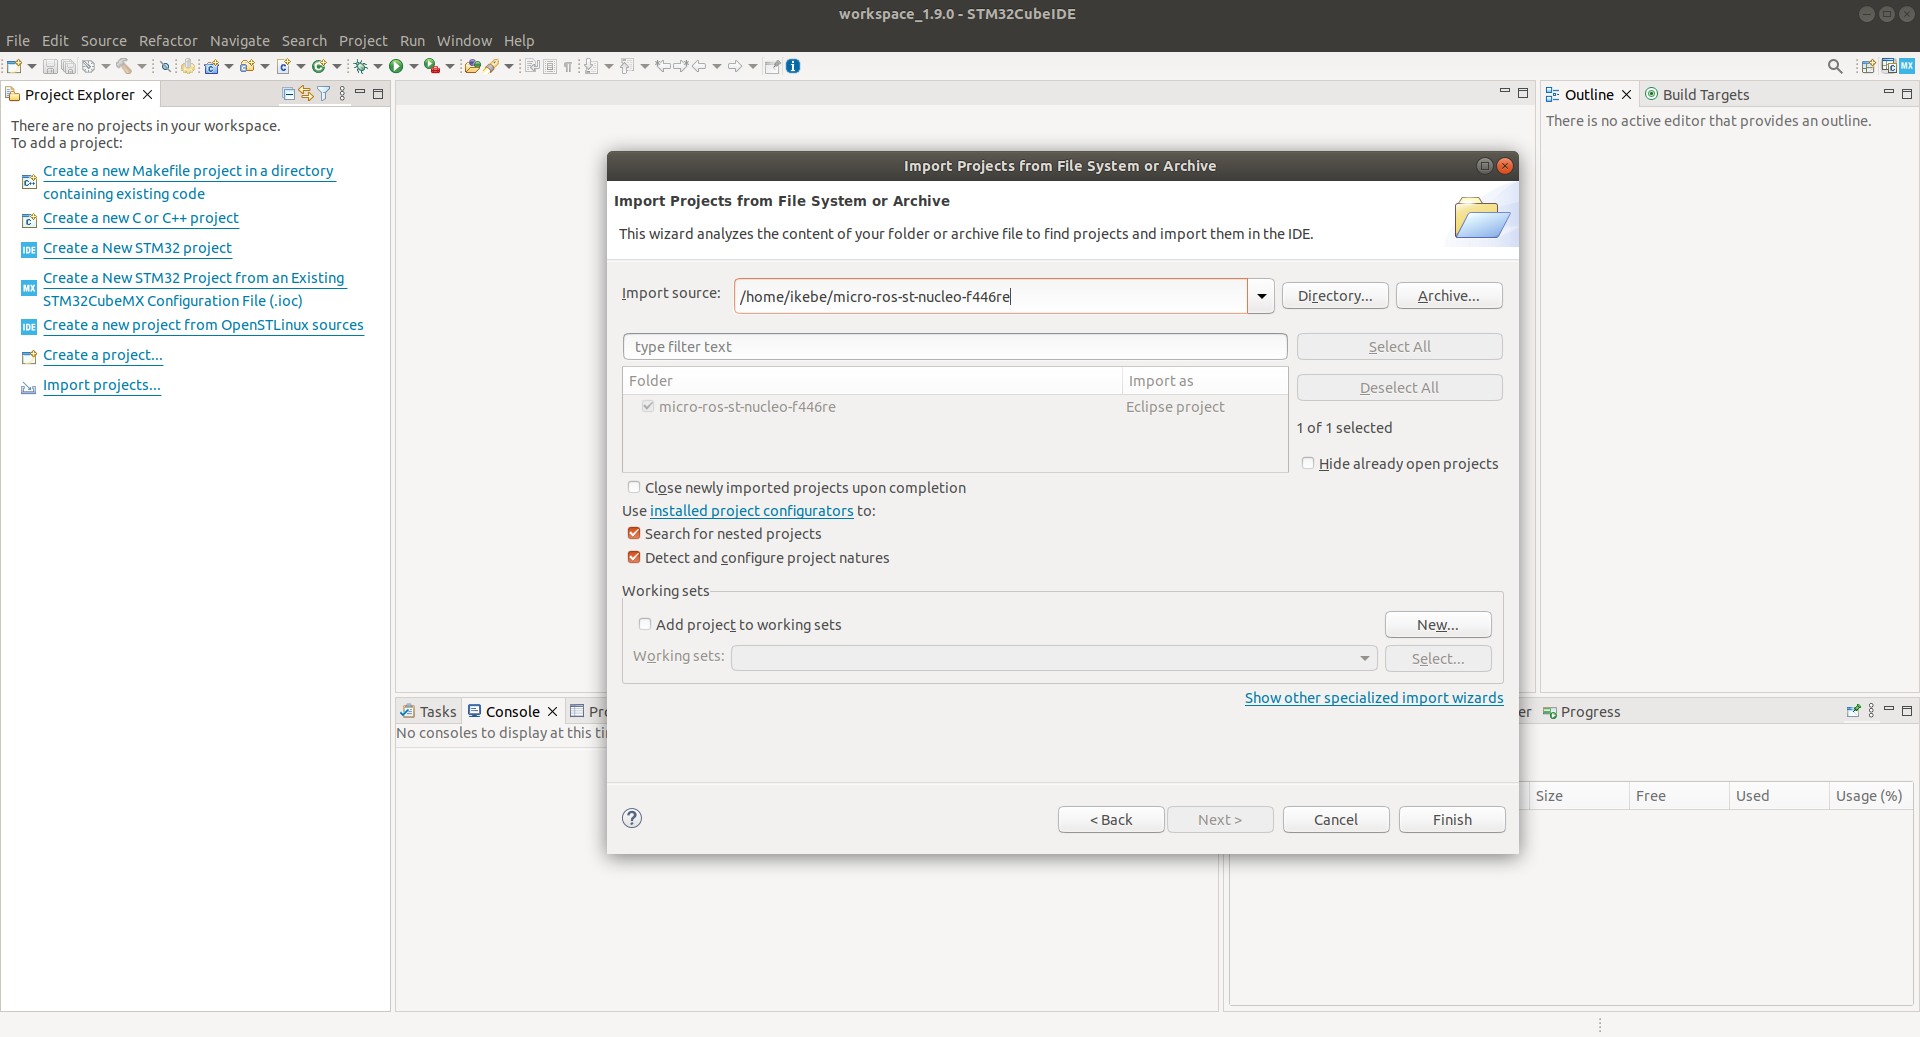
Task: Click the New... working set button
Action: point(1438,625)
